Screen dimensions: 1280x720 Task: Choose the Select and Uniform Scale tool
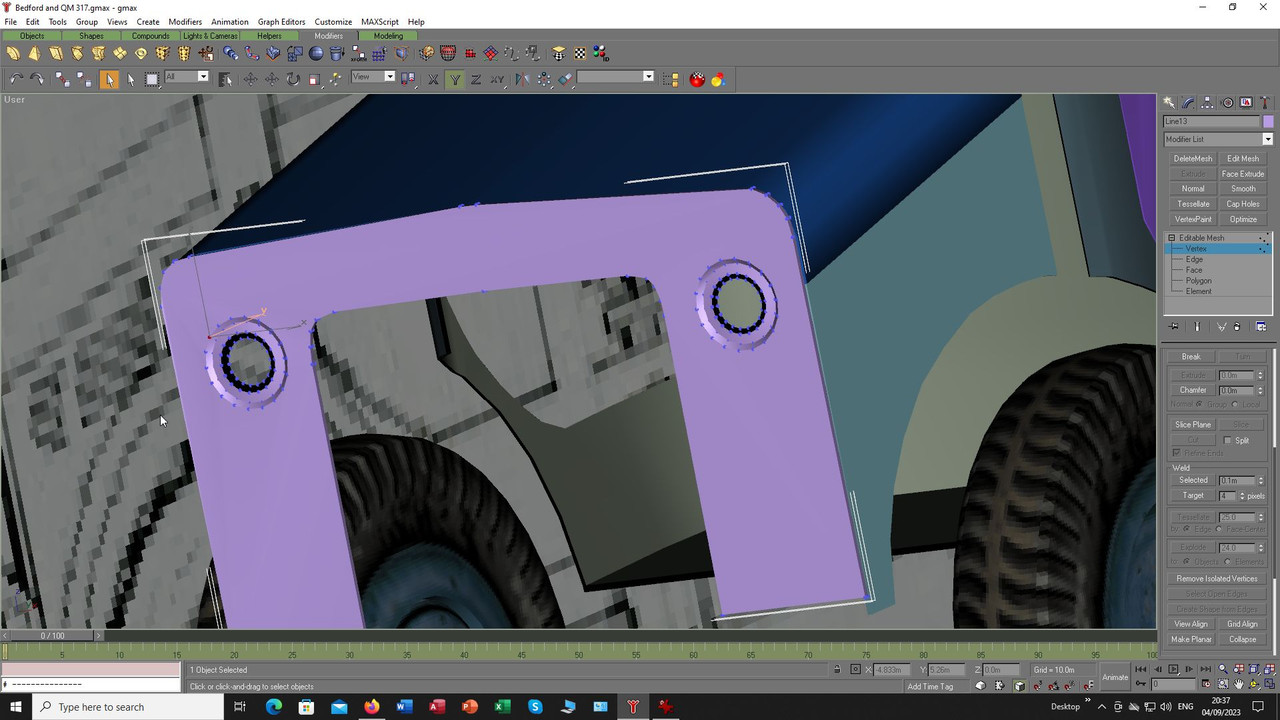(x=314, y=79)
